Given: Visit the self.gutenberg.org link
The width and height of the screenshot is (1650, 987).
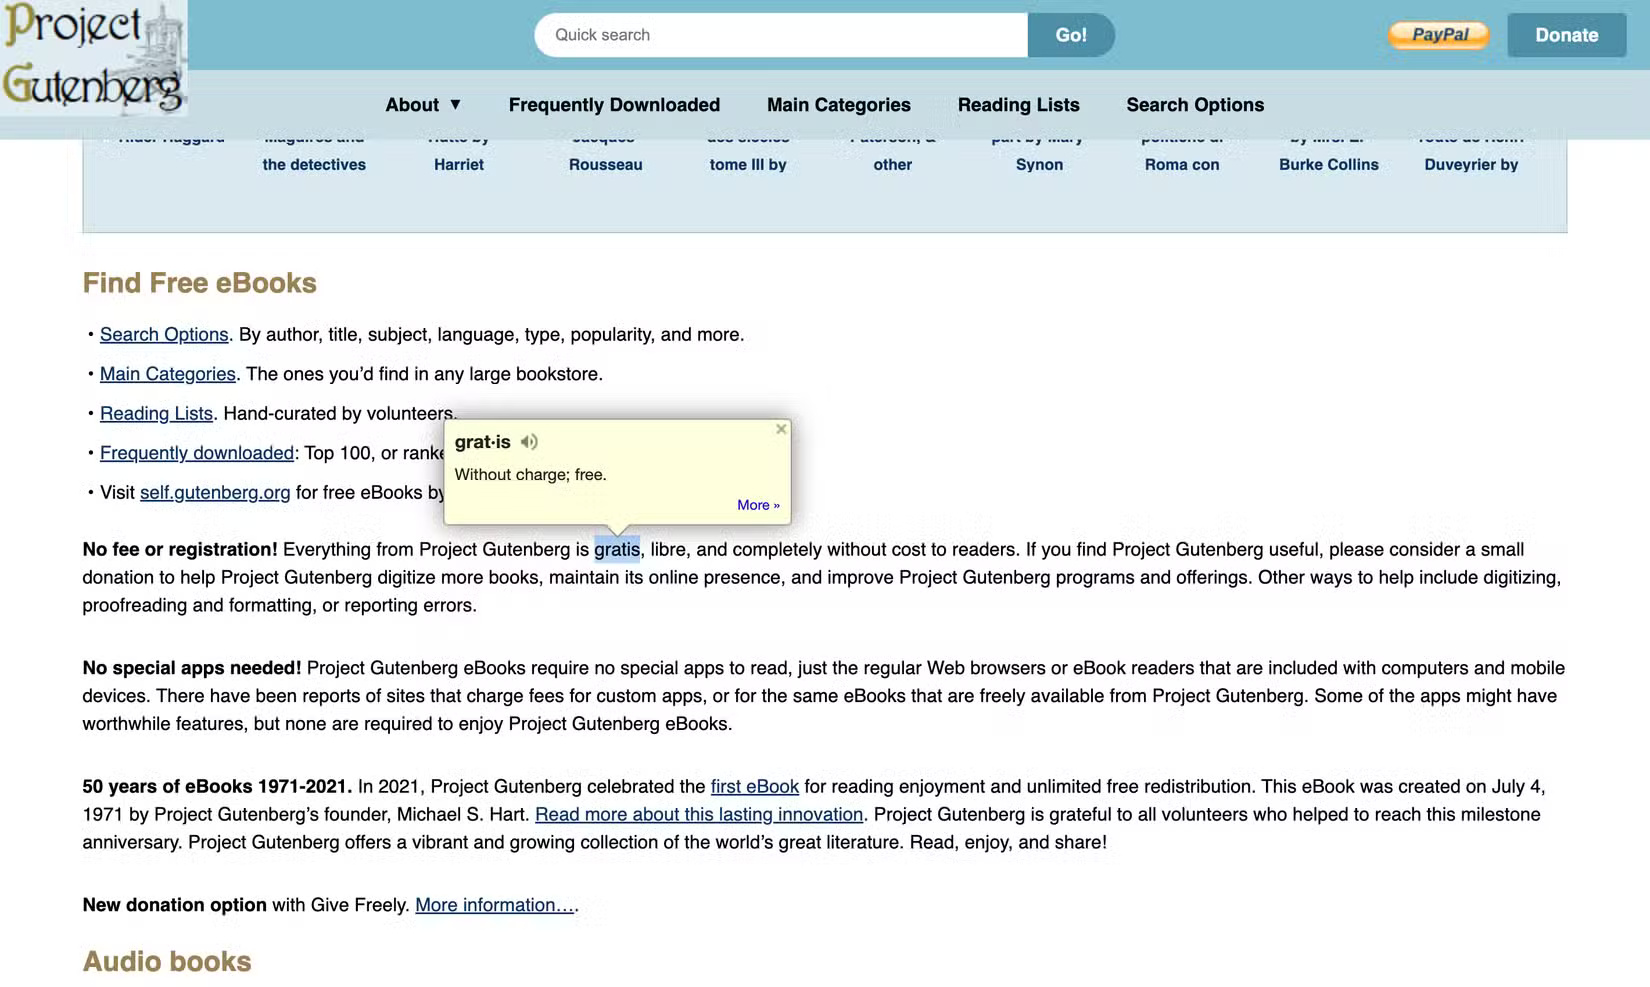Looking at the screenshot, I should 214,492.
